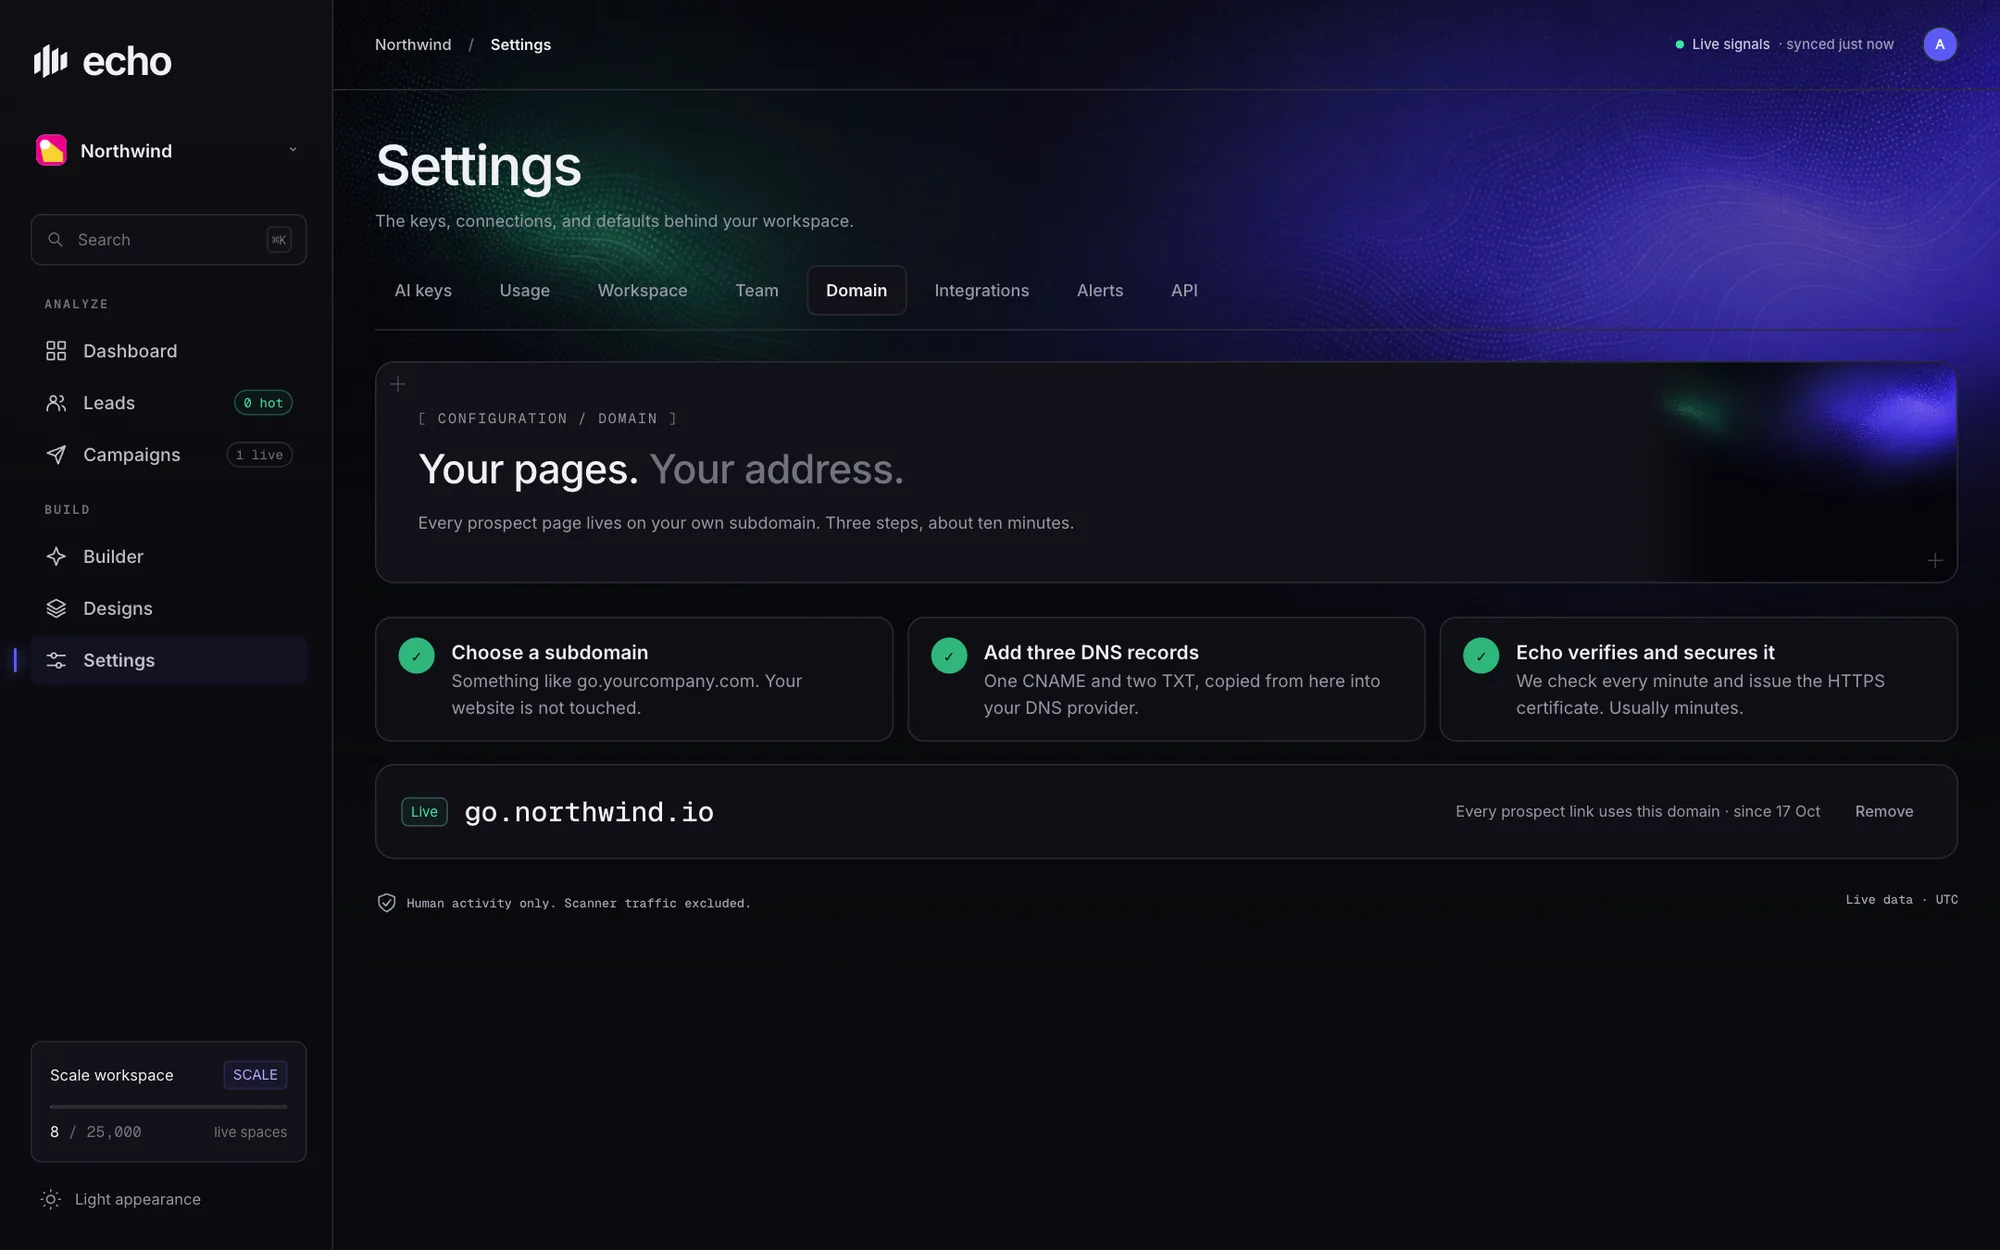Switch to Light appearance label
This screenshot has width=2000, height=1250.
click(x=138, y=1199)
